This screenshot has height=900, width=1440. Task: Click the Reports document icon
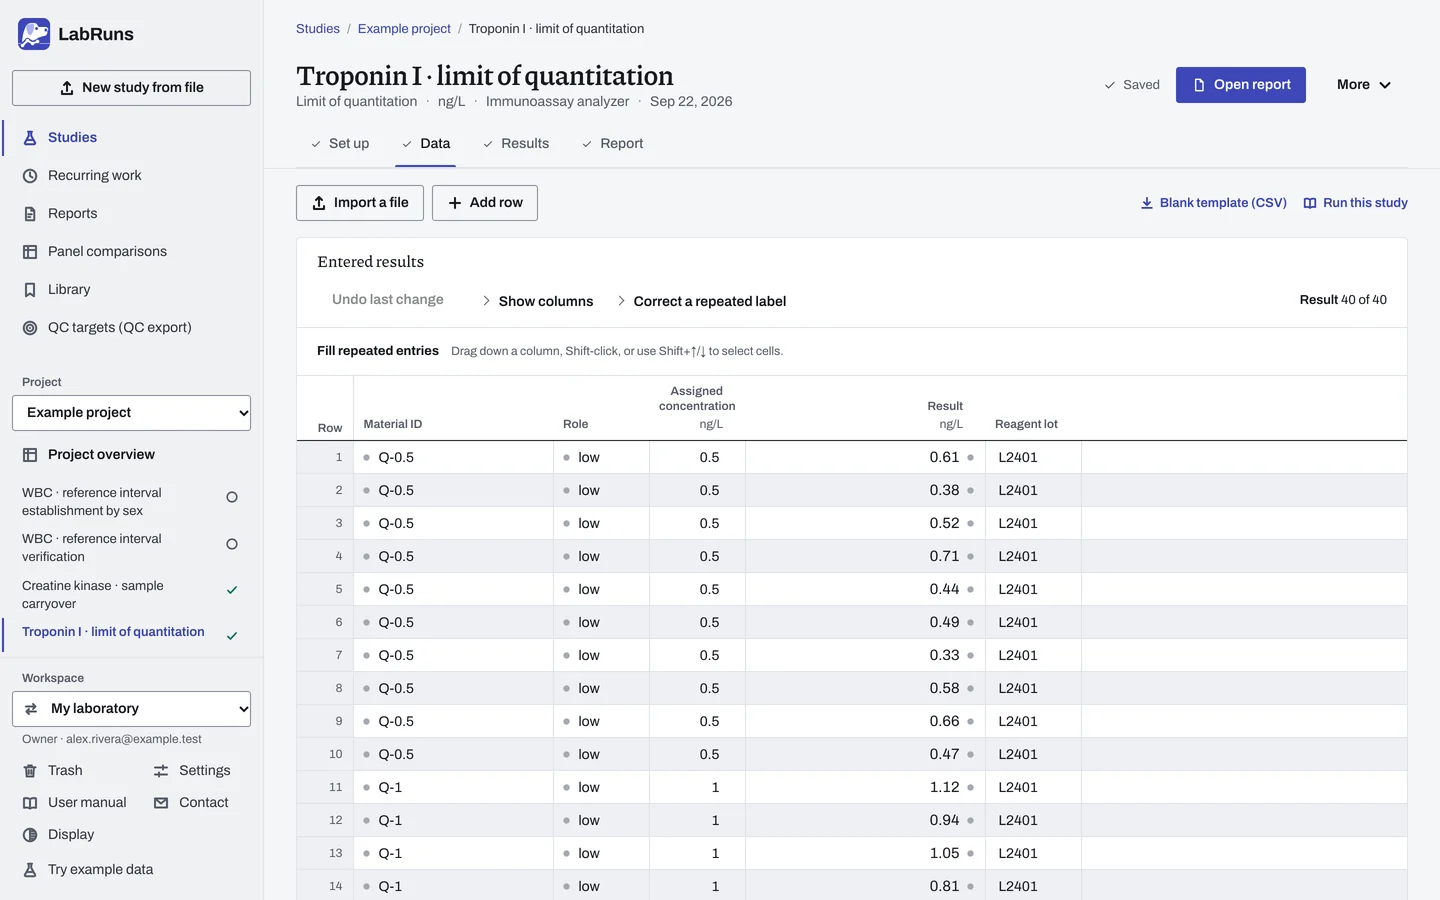pyautogui.click(x=30, y=214)
